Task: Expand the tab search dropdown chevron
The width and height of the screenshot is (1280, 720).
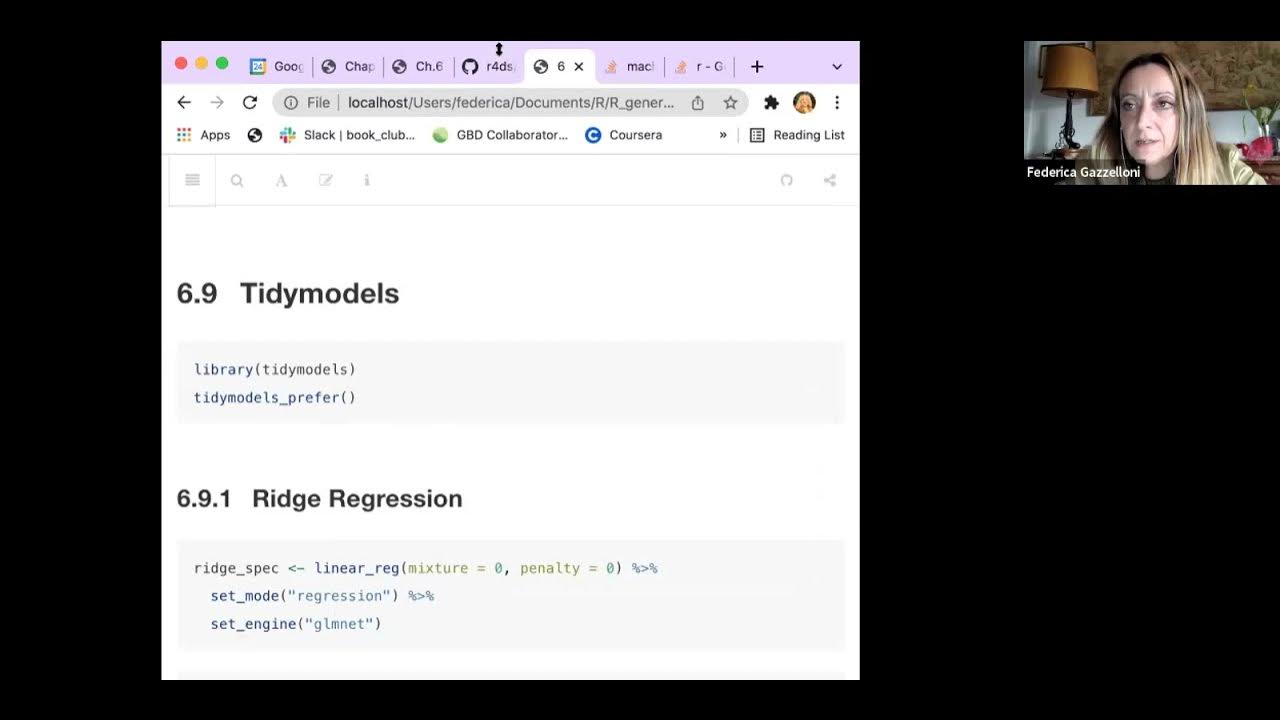Action: coord(837,66)
